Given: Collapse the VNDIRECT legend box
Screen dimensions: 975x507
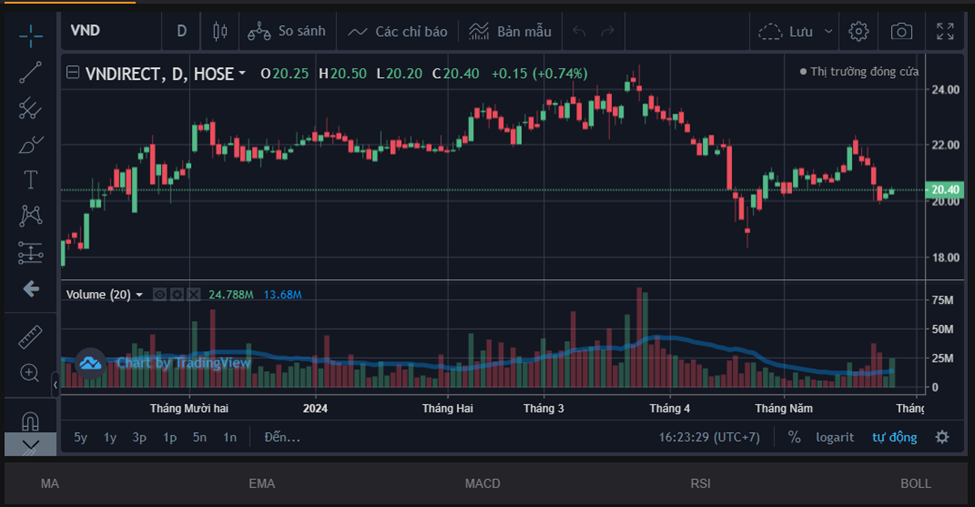Looking at the screenshot, I should click(x=73, y=73).
